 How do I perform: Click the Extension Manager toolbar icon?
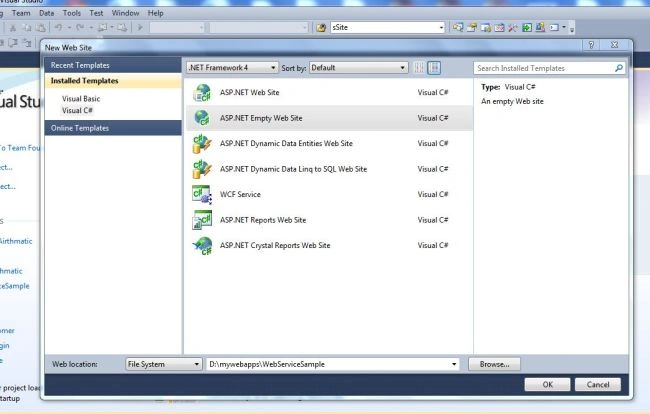(x=540, y=27)
